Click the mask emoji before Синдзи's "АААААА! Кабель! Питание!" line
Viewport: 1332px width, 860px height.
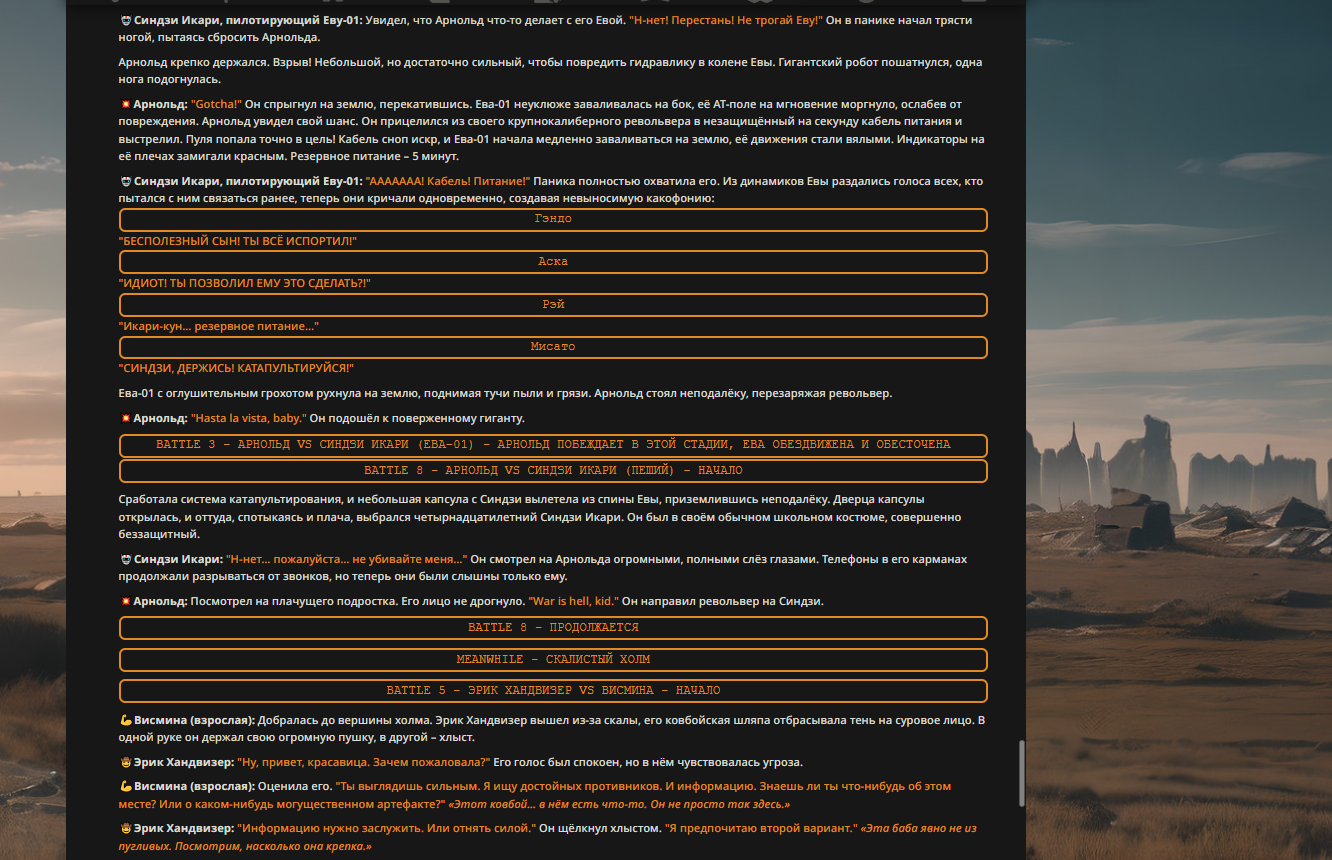[125, 181]
